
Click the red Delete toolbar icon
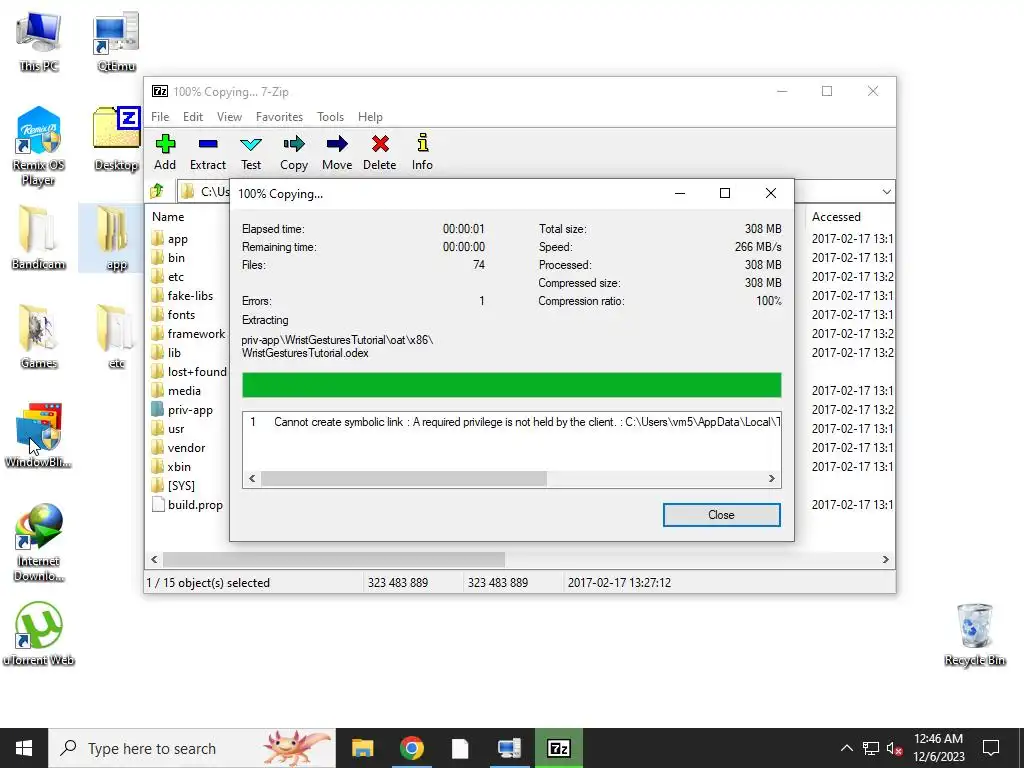pos(379,152)
